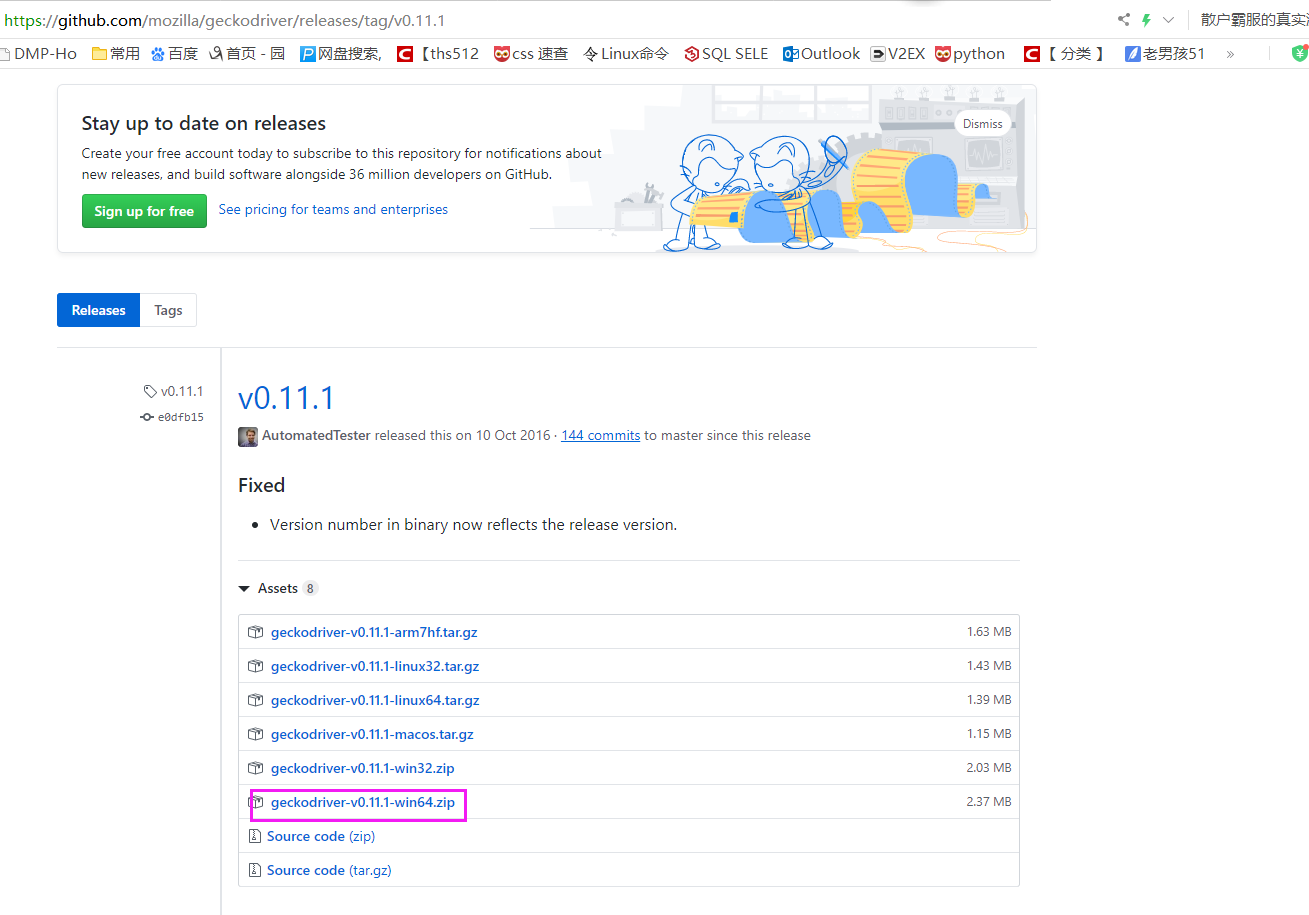Click the package icon beside win32.zip asset

tap(255, 768)
